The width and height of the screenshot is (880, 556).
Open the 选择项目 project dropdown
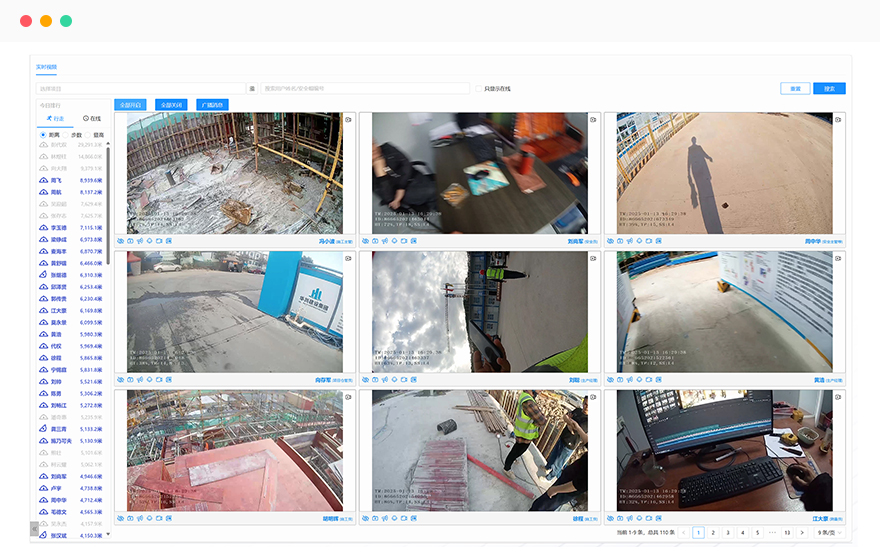pyautogui.click(x=140, y=88)
